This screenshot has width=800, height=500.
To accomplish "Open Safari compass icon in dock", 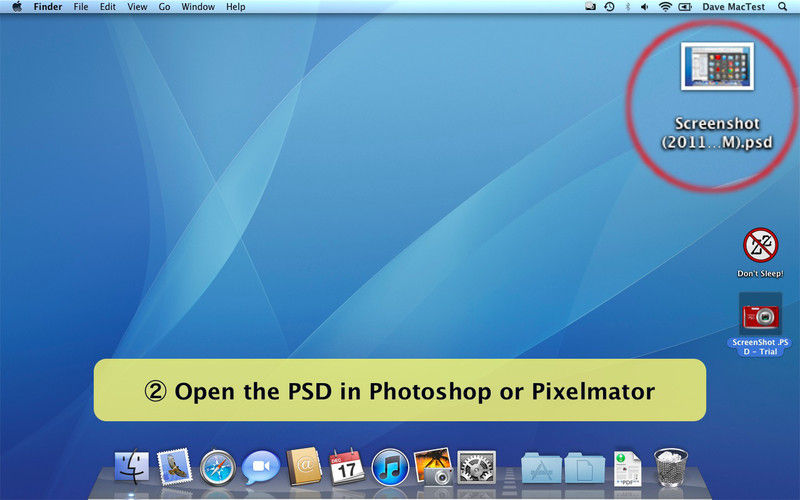I will (217, 467).
